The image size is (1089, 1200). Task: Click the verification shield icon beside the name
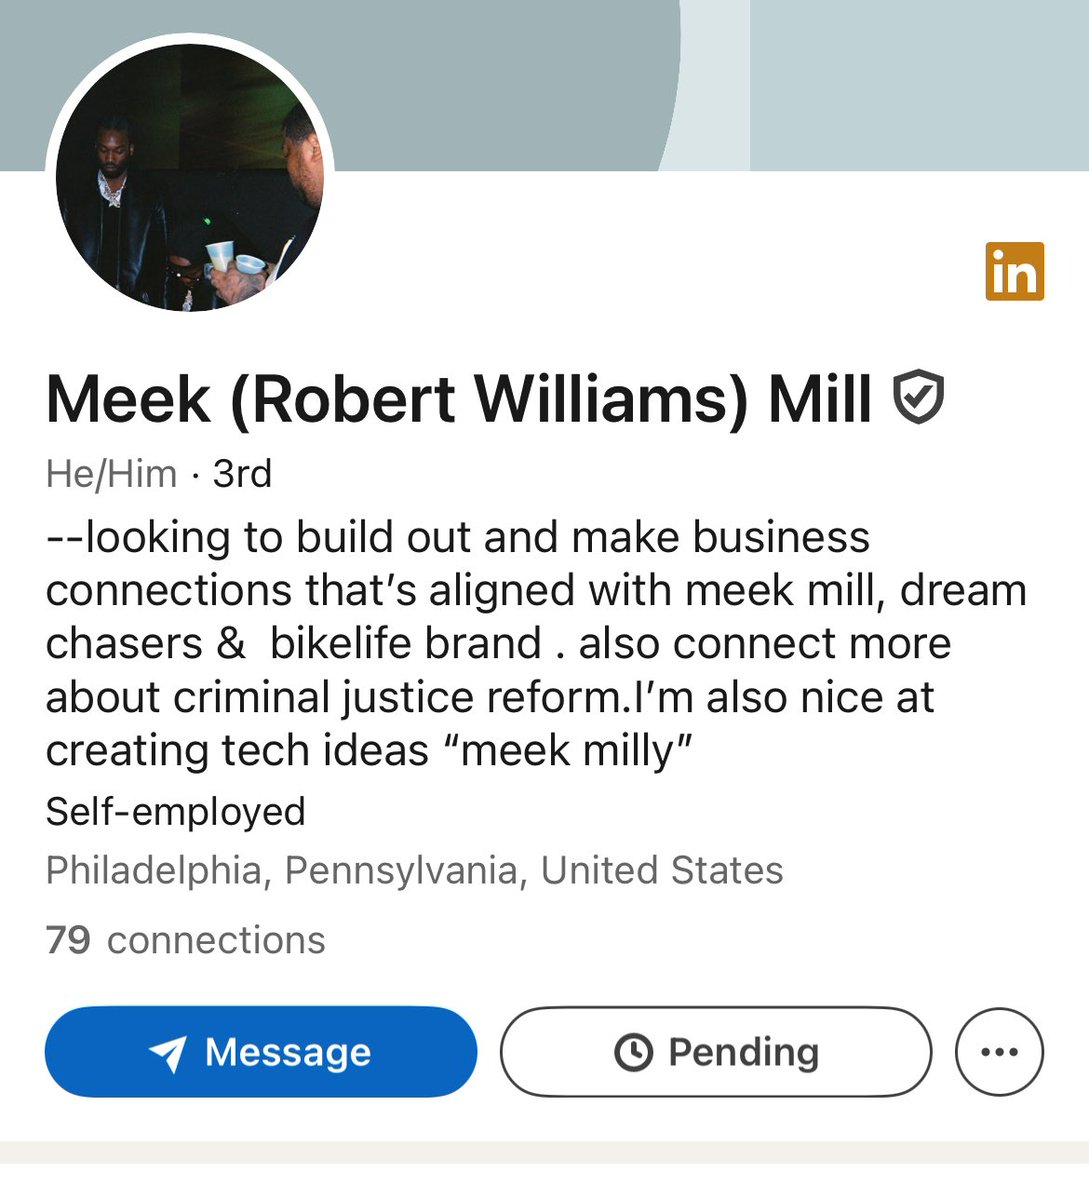coord(918,397)
